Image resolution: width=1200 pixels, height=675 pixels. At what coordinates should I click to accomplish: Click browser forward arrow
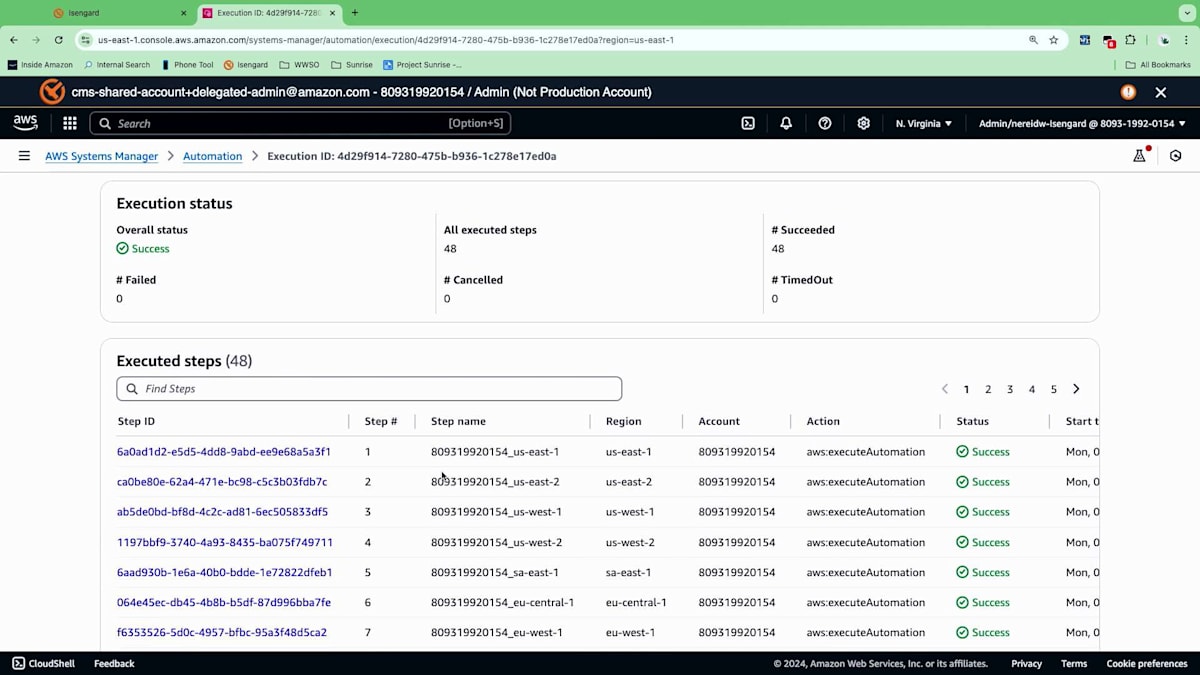[36, 40]
